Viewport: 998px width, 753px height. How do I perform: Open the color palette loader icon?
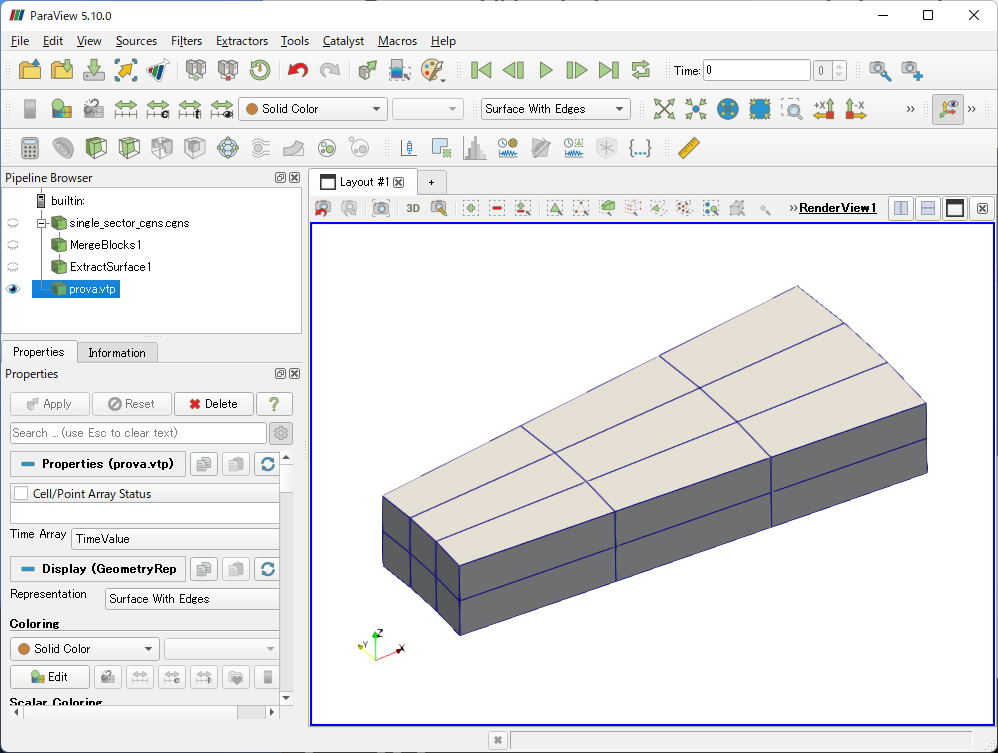tap(431, 70)
